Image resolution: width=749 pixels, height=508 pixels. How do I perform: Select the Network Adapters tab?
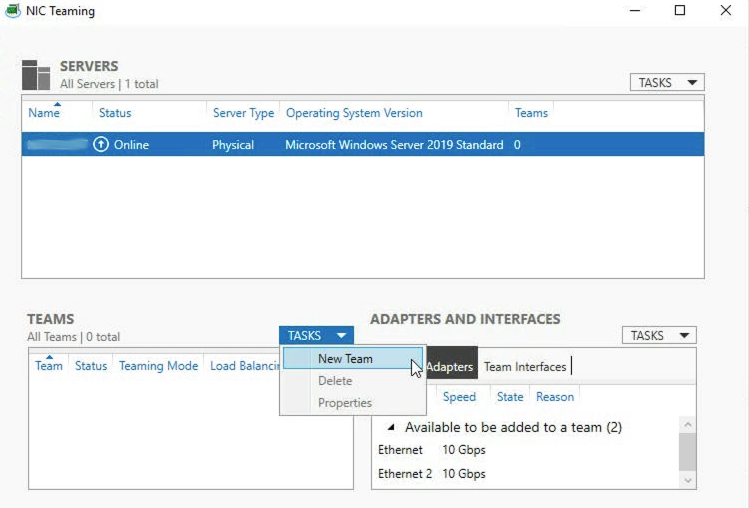pyautogui.click(x=450, y=367)
